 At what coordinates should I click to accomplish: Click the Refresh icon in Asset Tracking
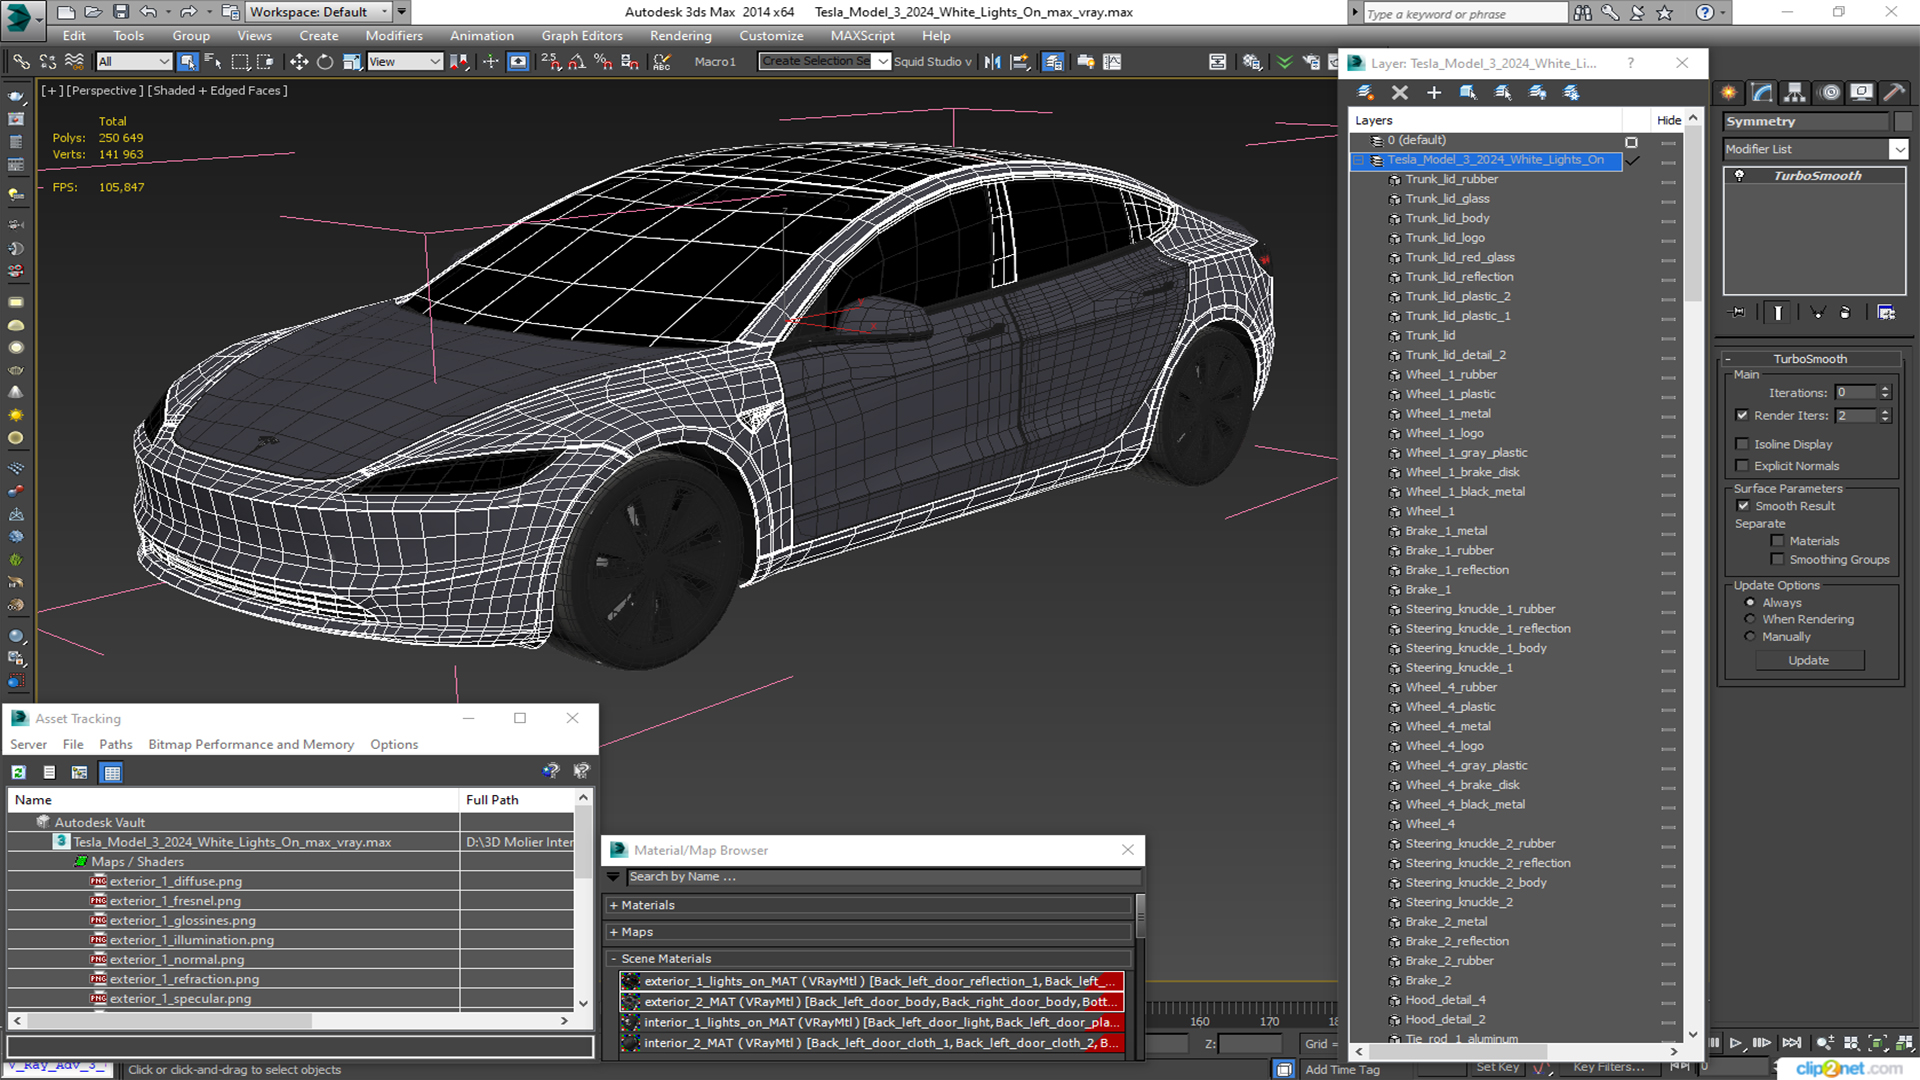pyautogui.click(x=19, y=772)
